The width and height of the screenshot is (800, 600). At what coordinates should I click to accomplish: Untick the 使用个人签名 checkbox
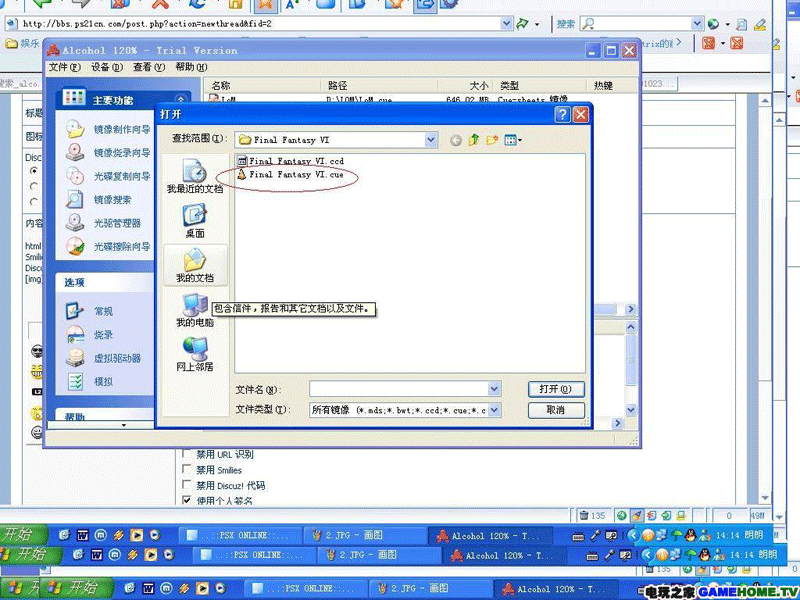click(187, 500)
